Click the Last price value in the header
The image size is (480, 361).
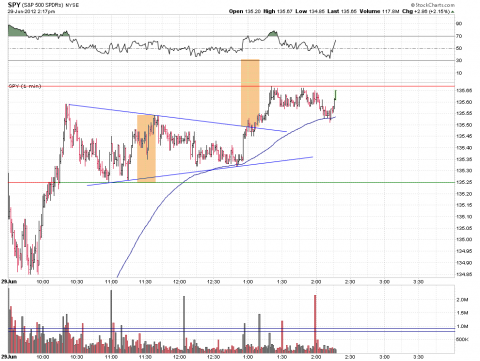[349, 11]
